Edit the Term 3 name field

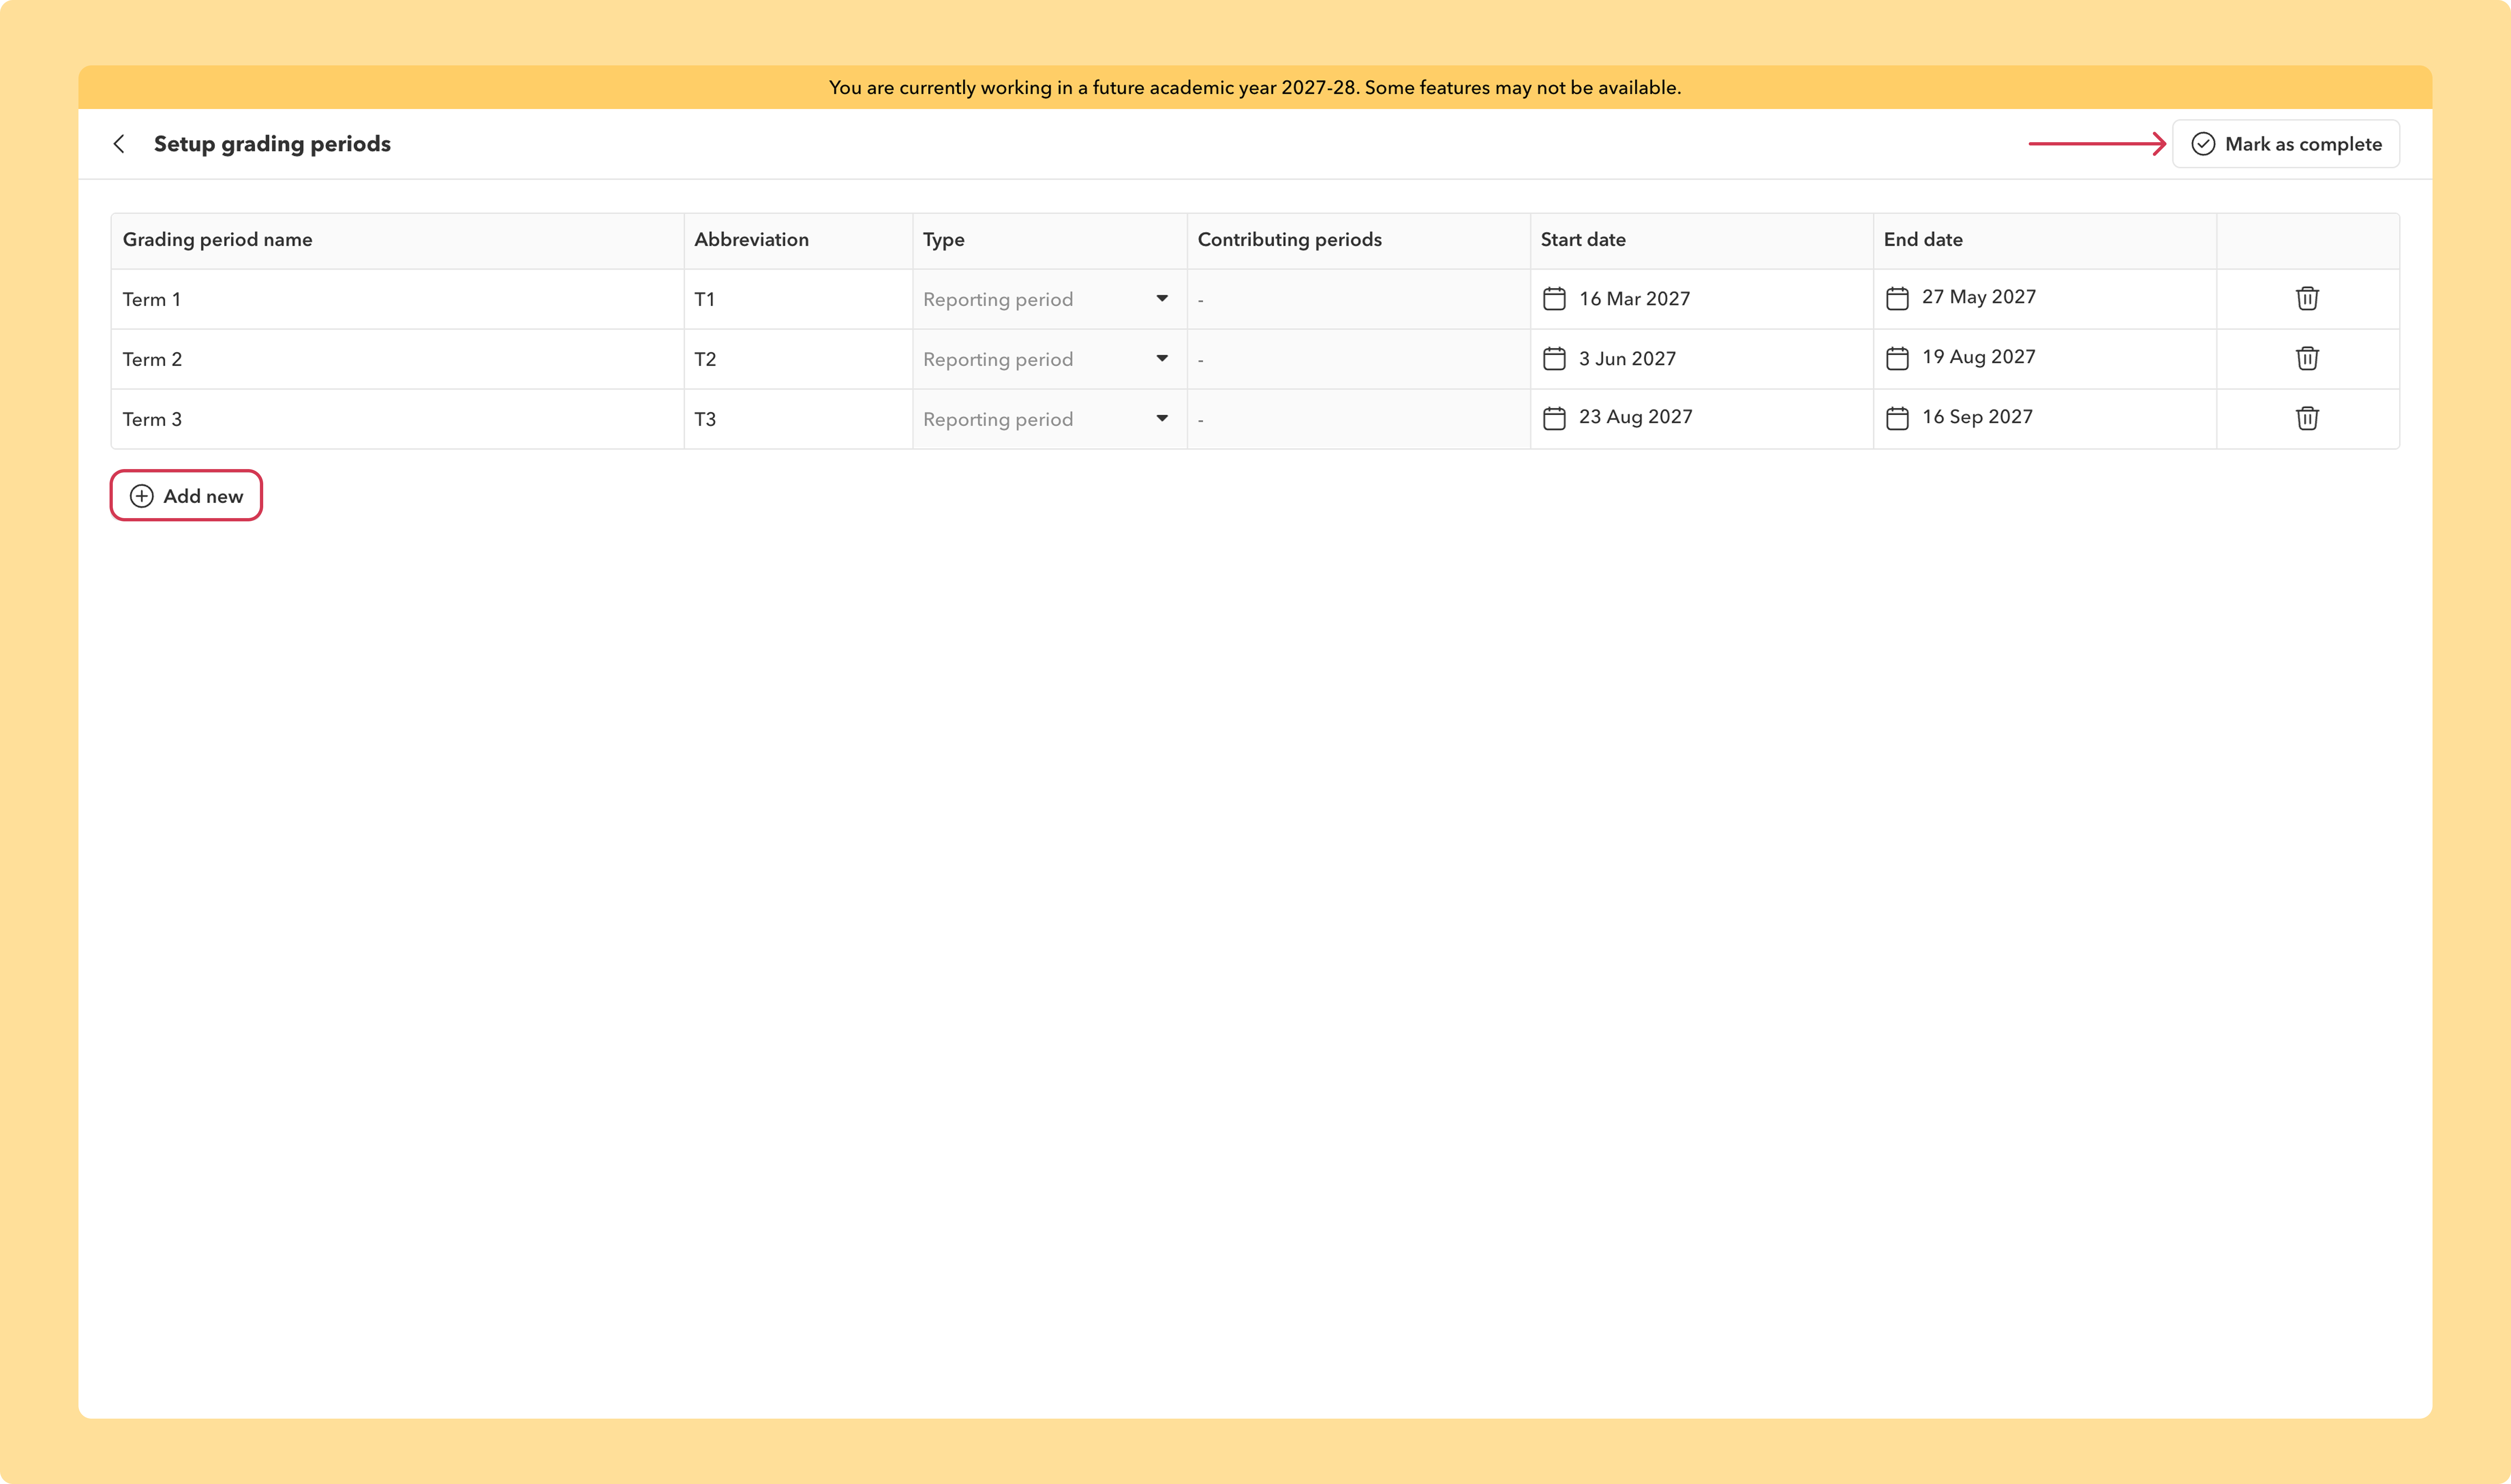click(397, 419)
